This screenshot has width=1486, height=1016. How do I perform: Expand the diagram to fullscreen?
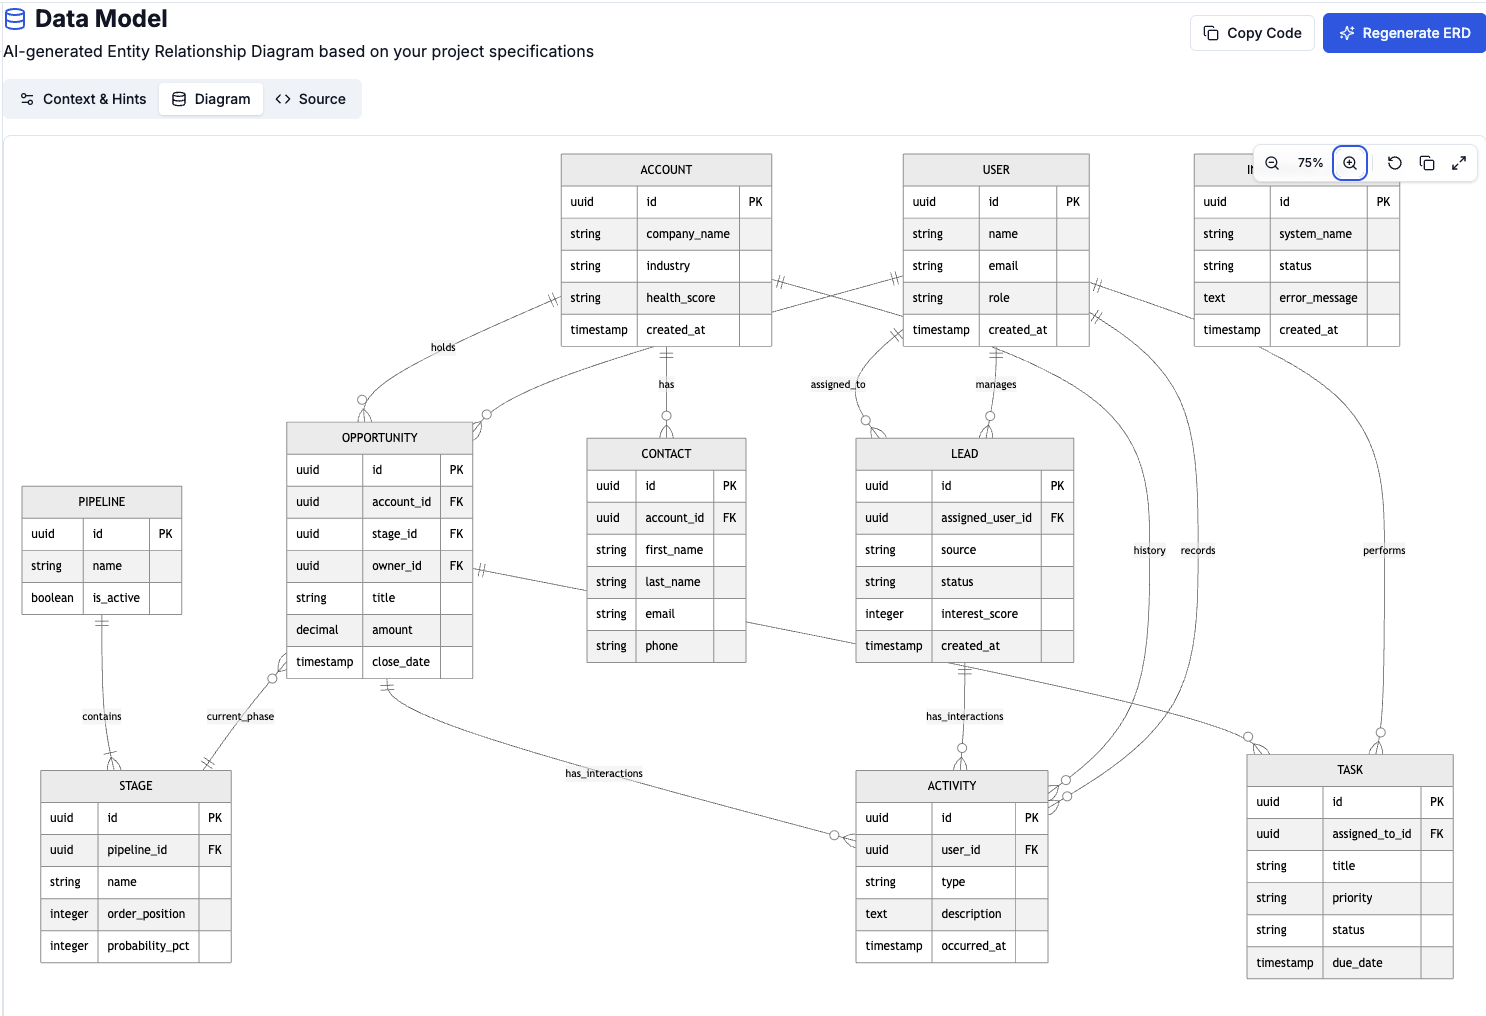coord(1459,163)
